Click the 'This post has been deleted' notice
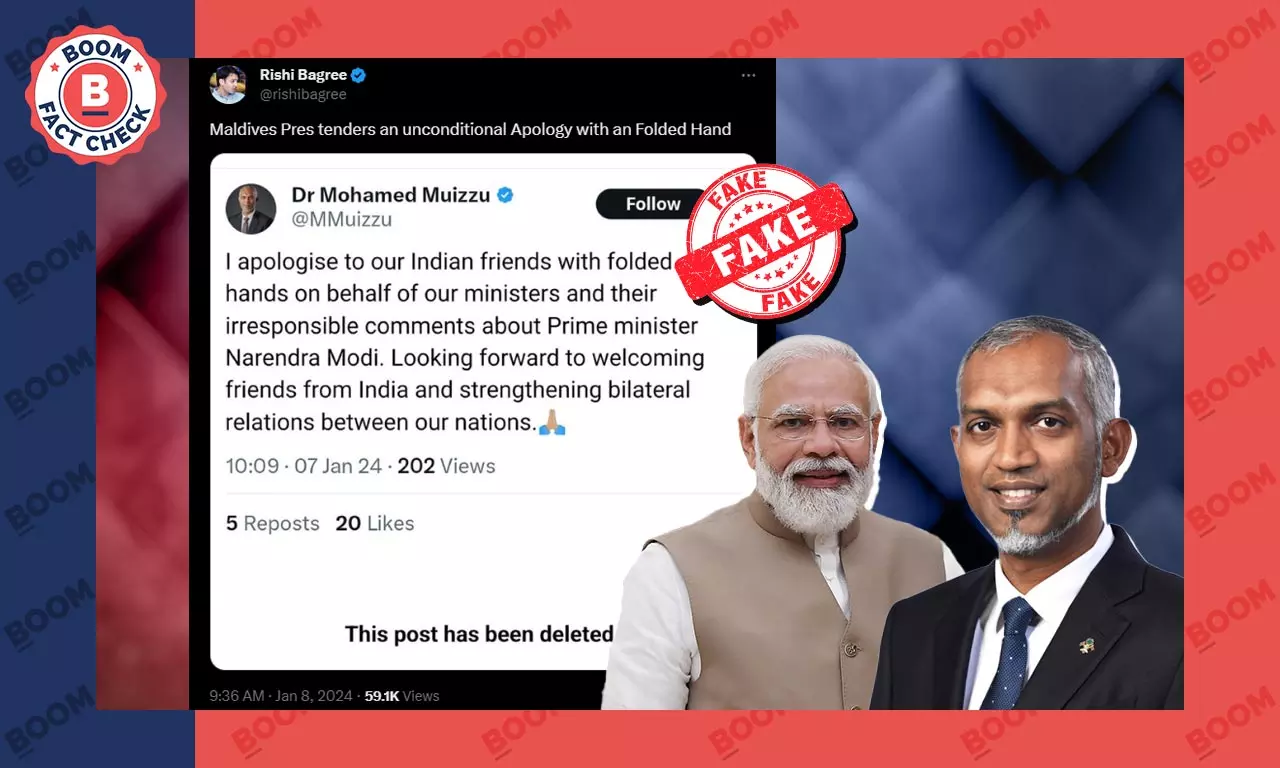This screenshot has width=1280, height=768. click(479, 634)
